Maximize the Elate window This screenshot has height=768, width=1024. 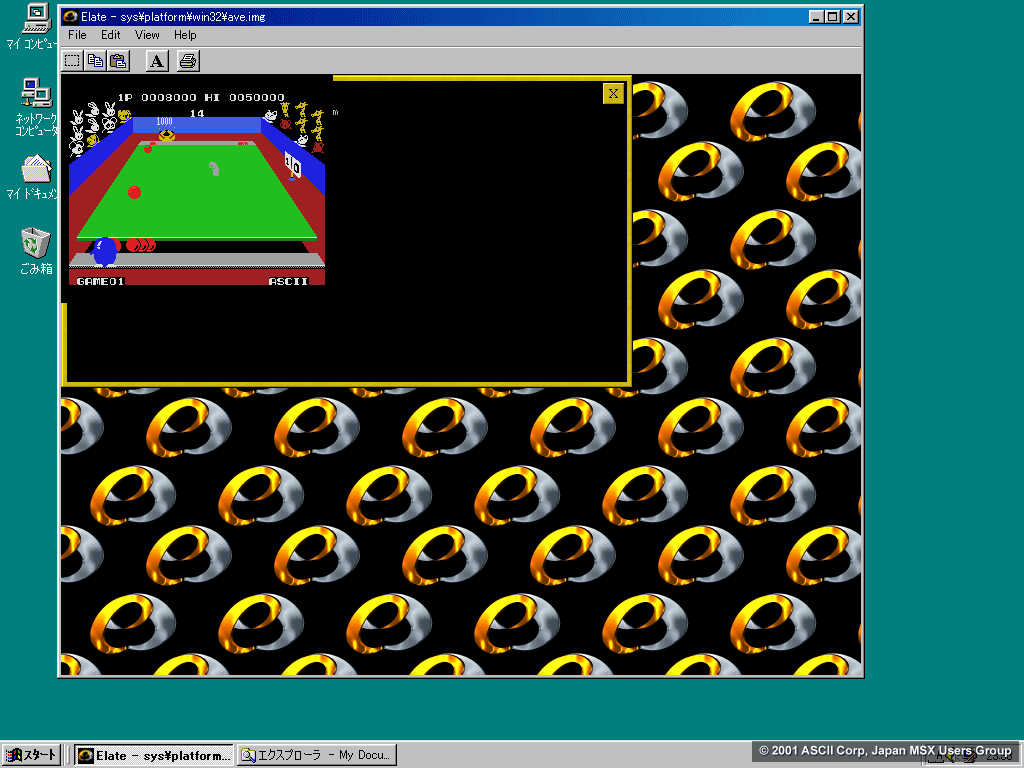[x=833, y=16]
